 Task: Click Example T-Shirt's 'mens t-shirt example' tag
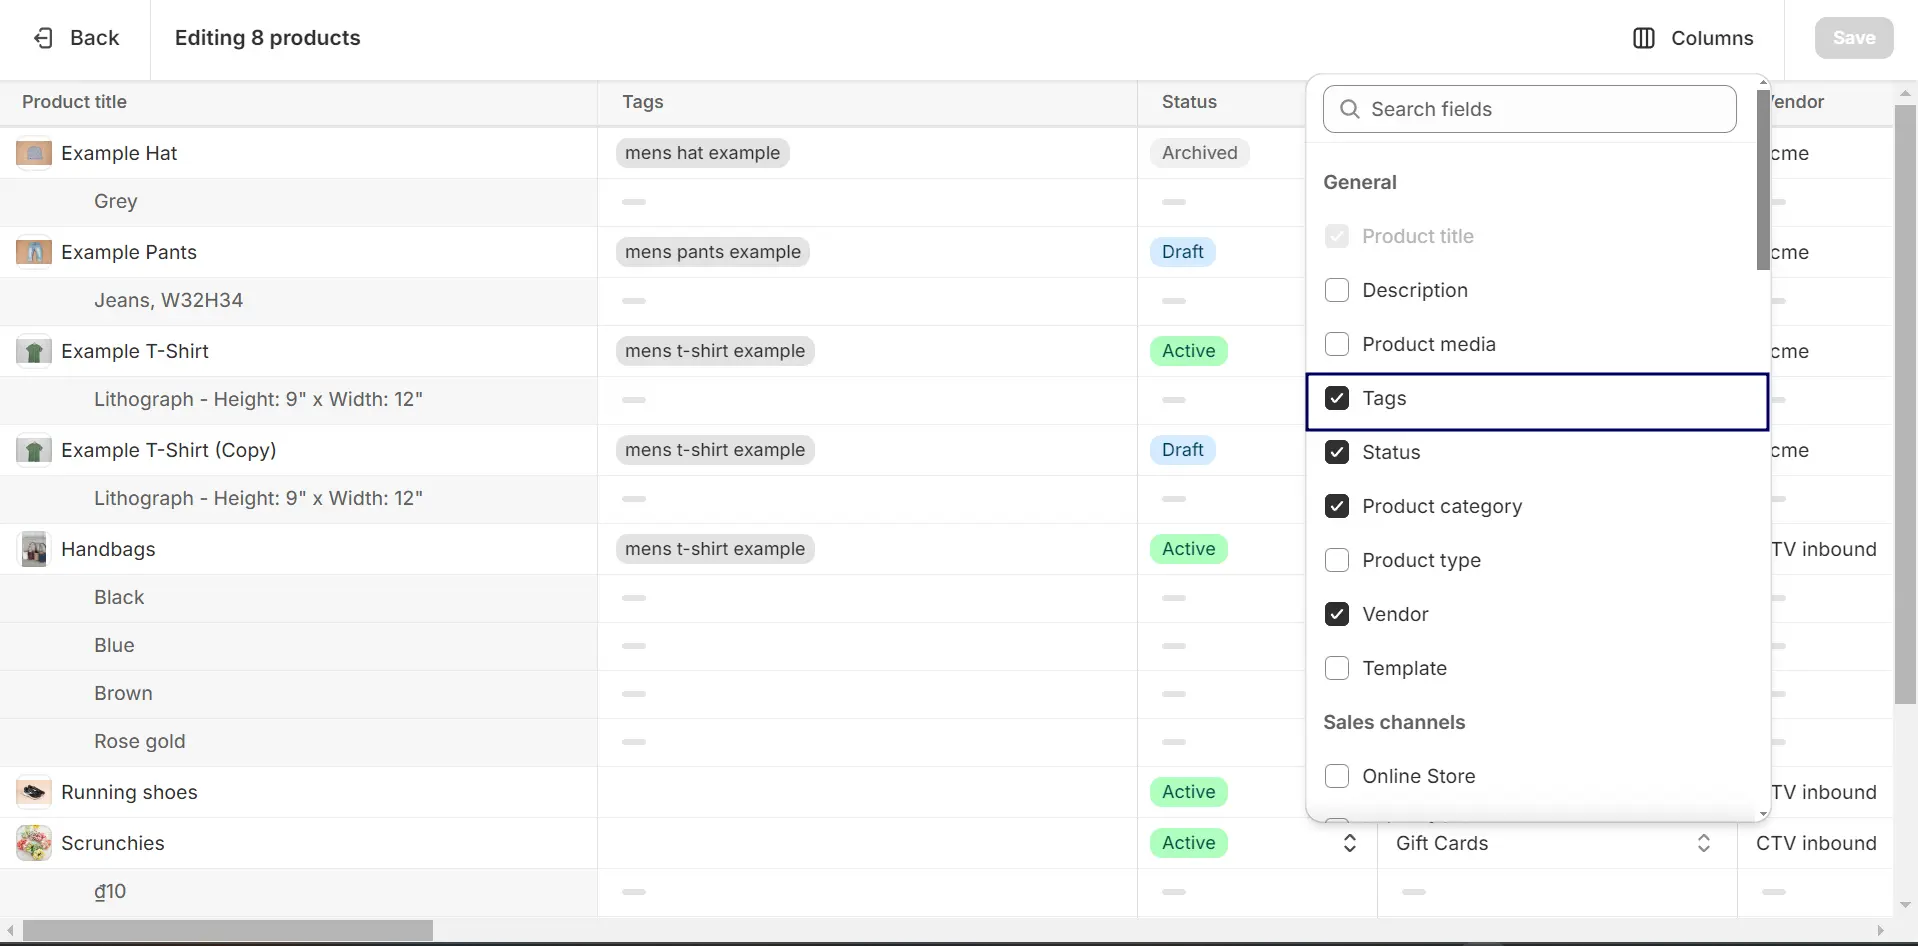click(715, 351)
